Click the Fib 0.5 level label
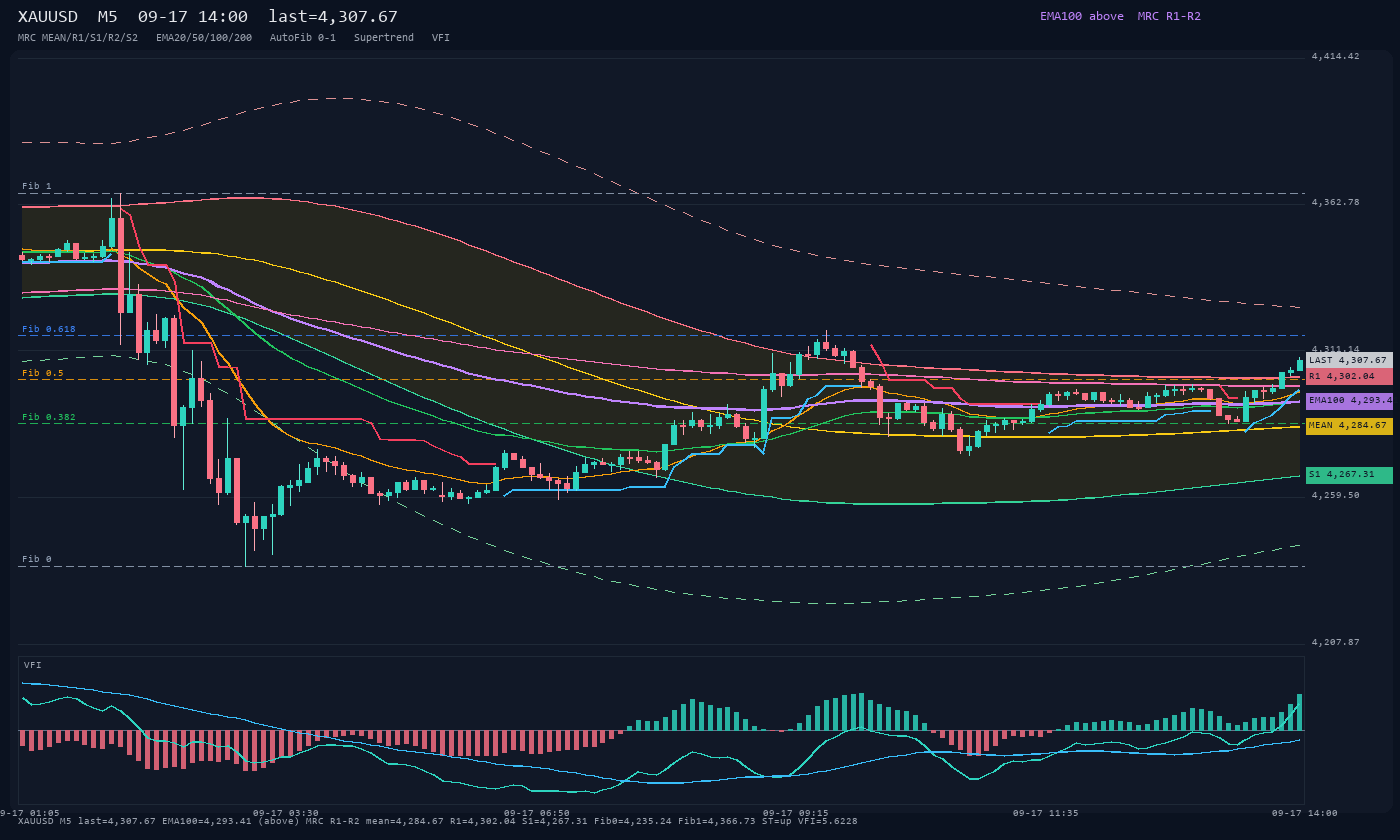The width and height of the screenshot is (1400, 840). 43,373
